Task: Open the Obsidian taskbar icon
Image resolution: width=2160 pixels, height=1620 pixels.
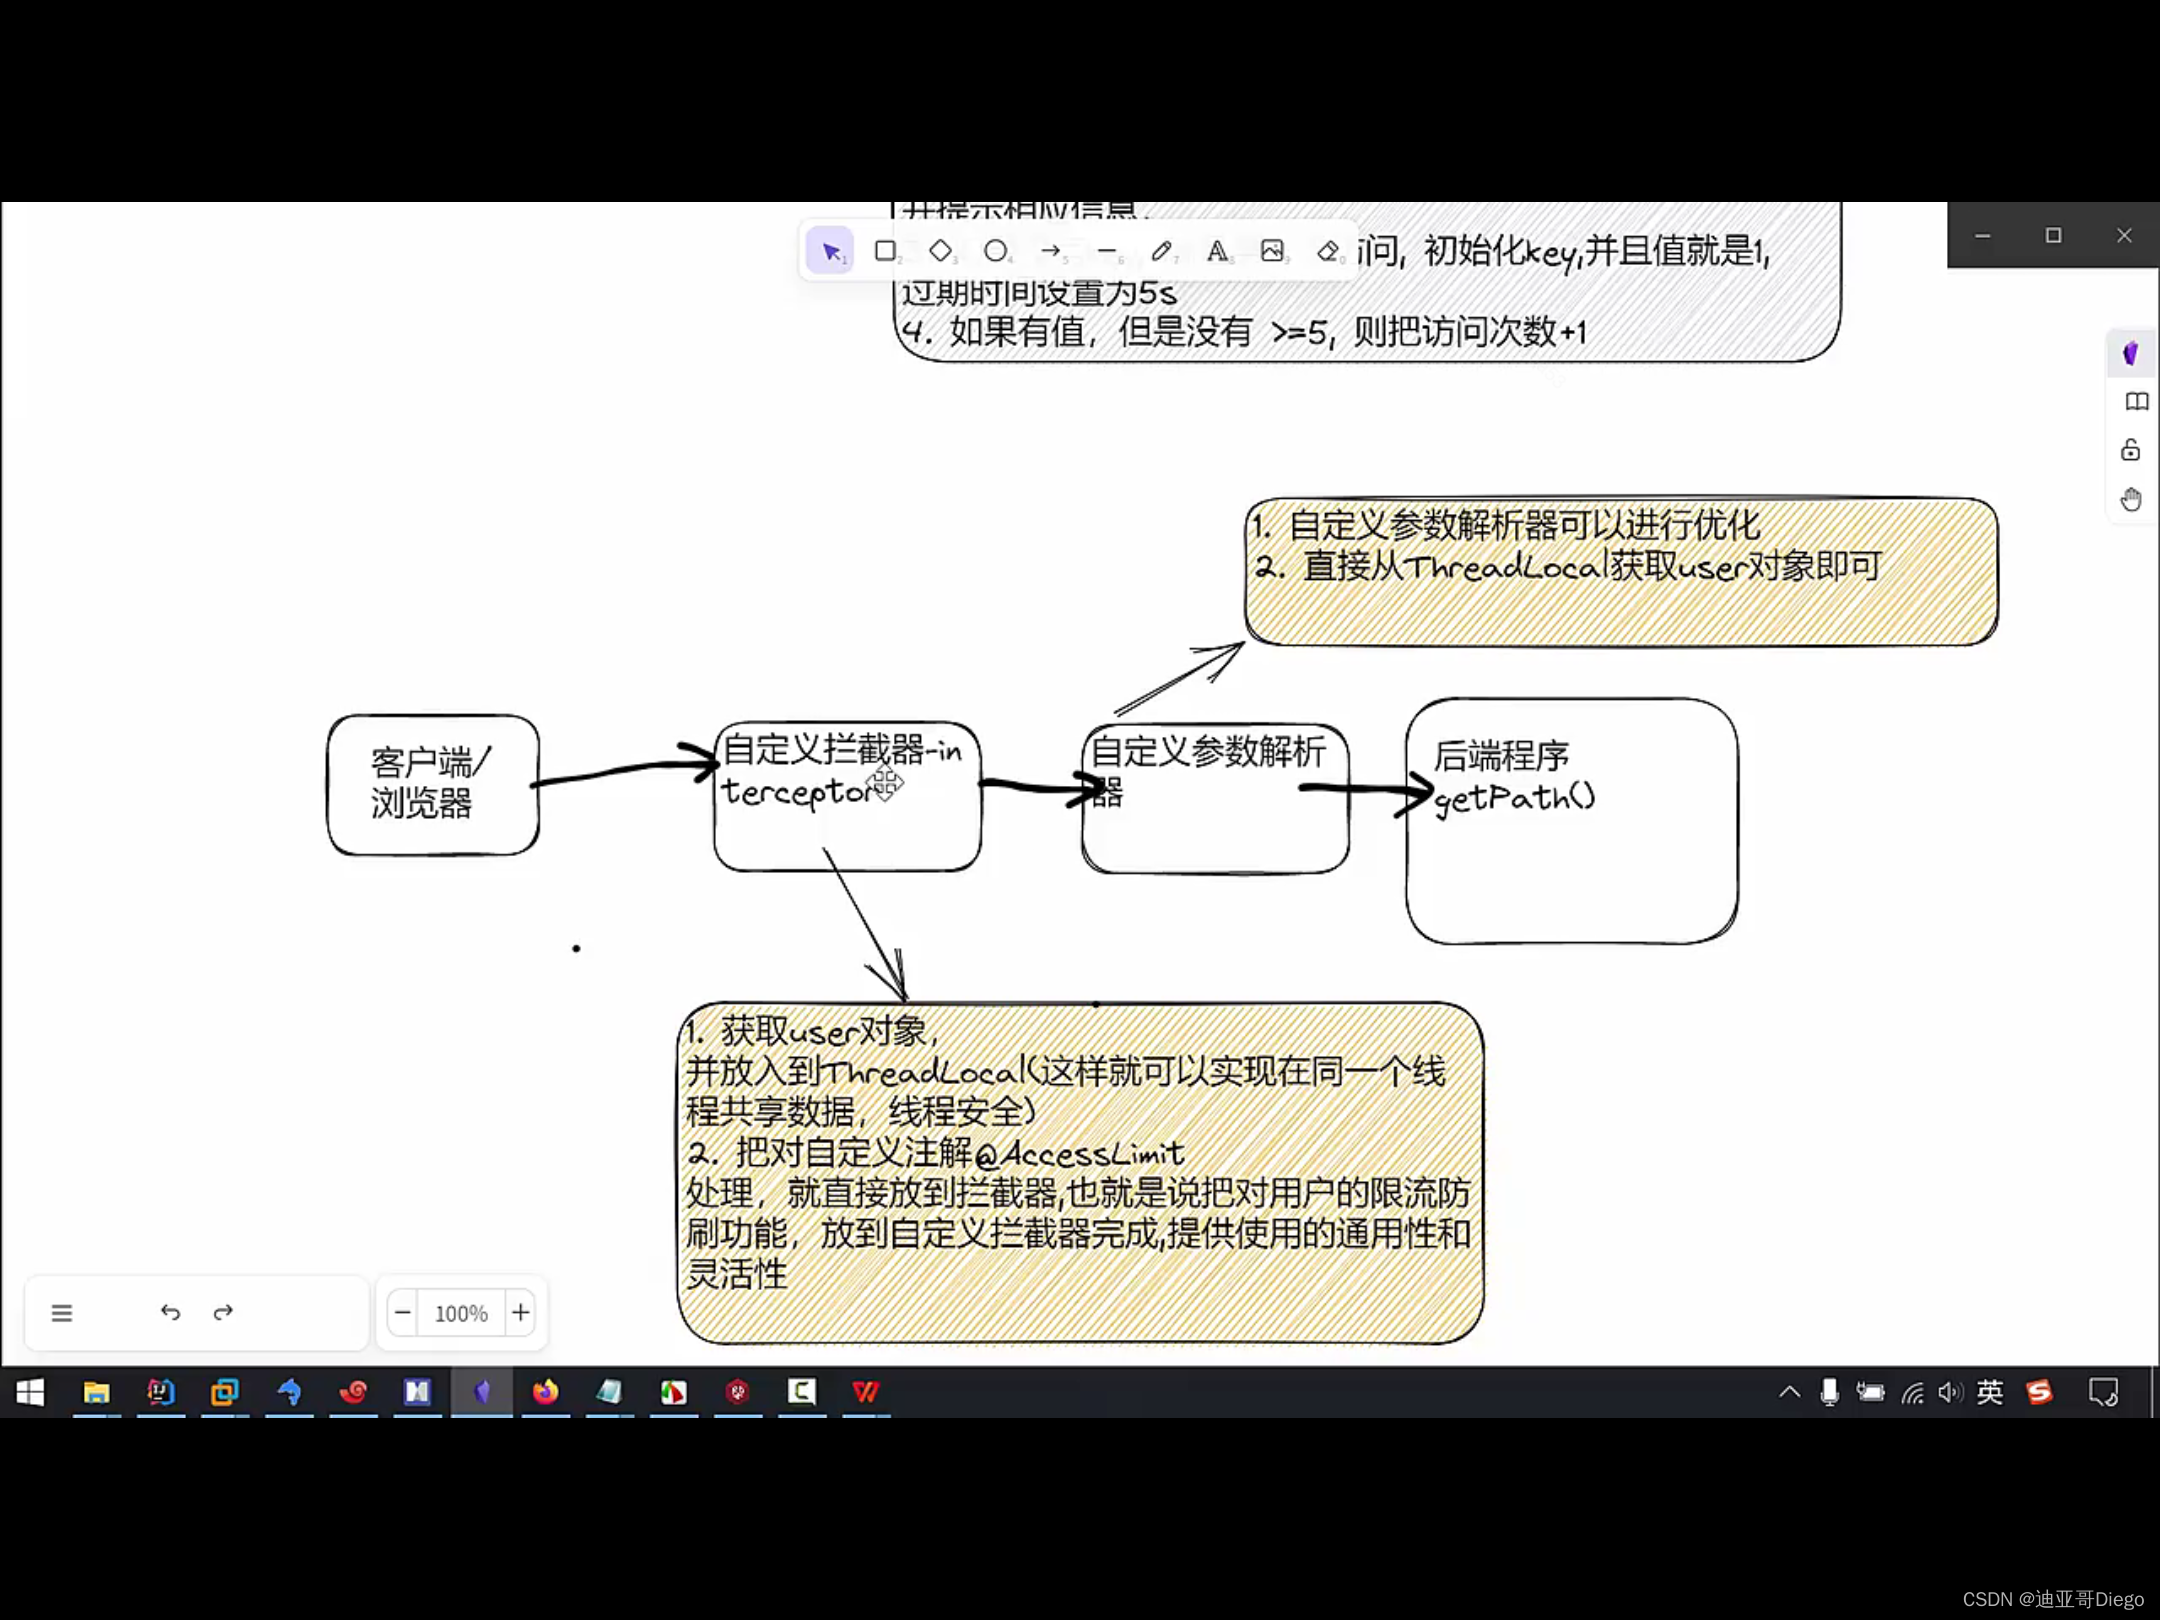Action: pos(482,1392)
